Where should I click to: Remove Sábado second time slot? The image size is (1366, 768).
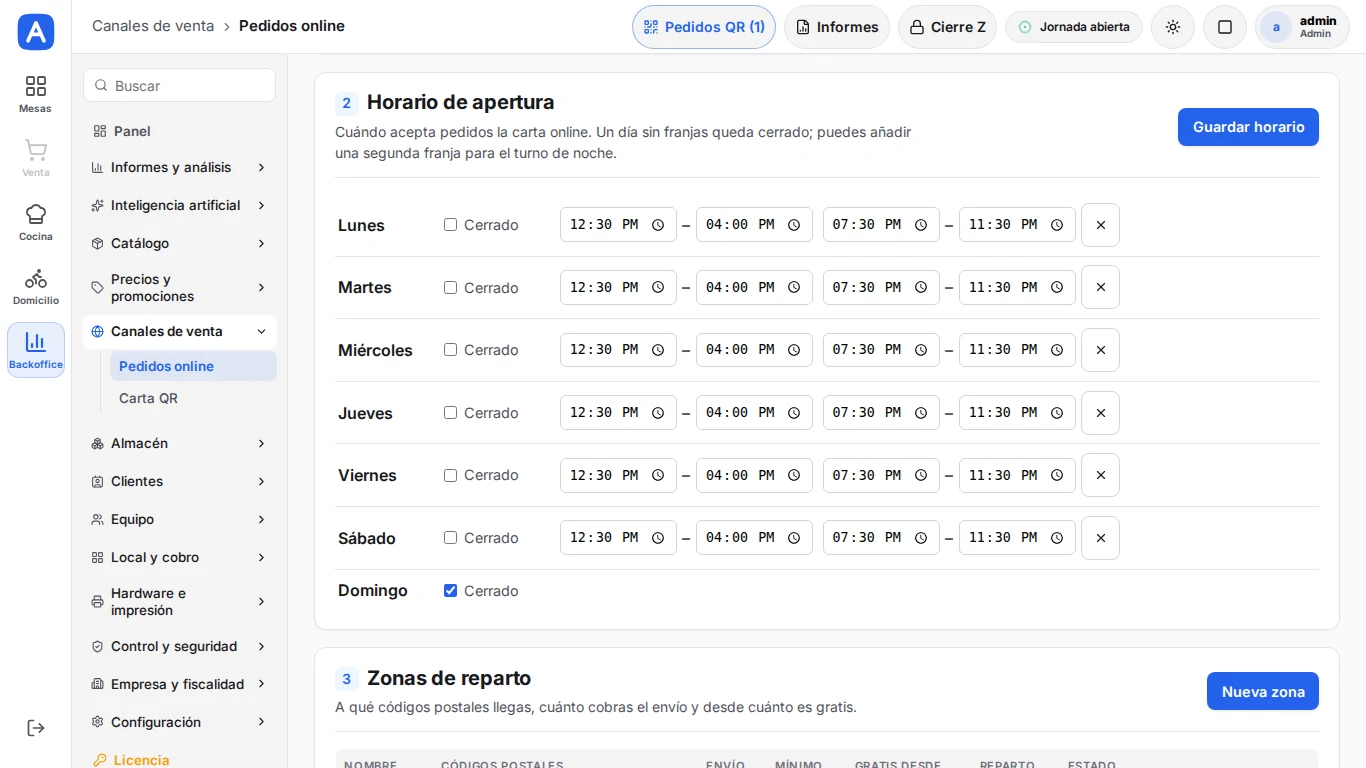pyautogui.click(x=1100, y=538)
